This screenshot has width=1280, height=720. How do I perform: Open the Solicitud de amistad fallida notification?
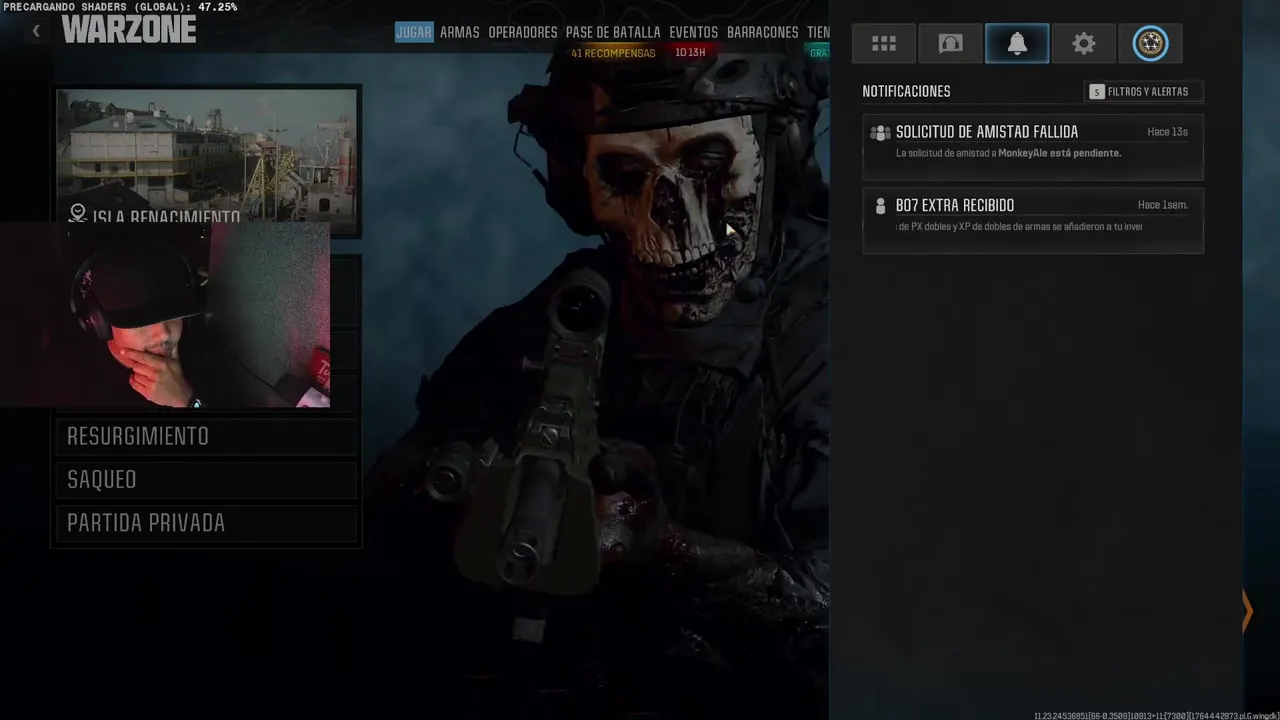click(1033, 147)
